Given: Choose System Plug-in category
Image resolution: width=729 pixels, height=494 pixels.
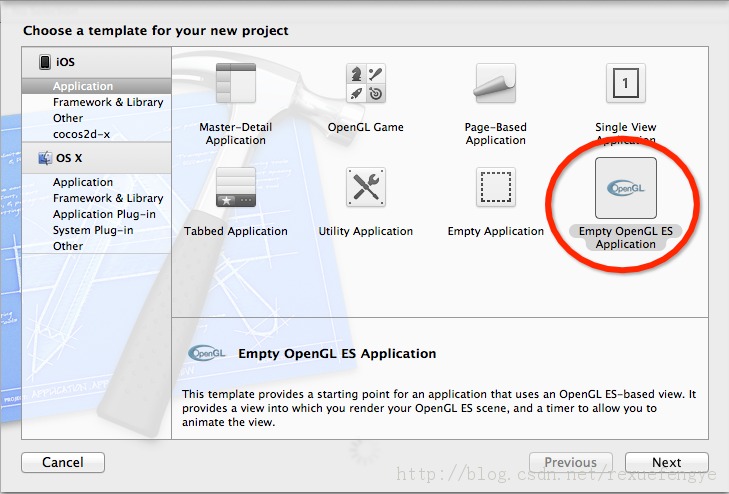Looking at the screenshot, I should pos(96,230).
